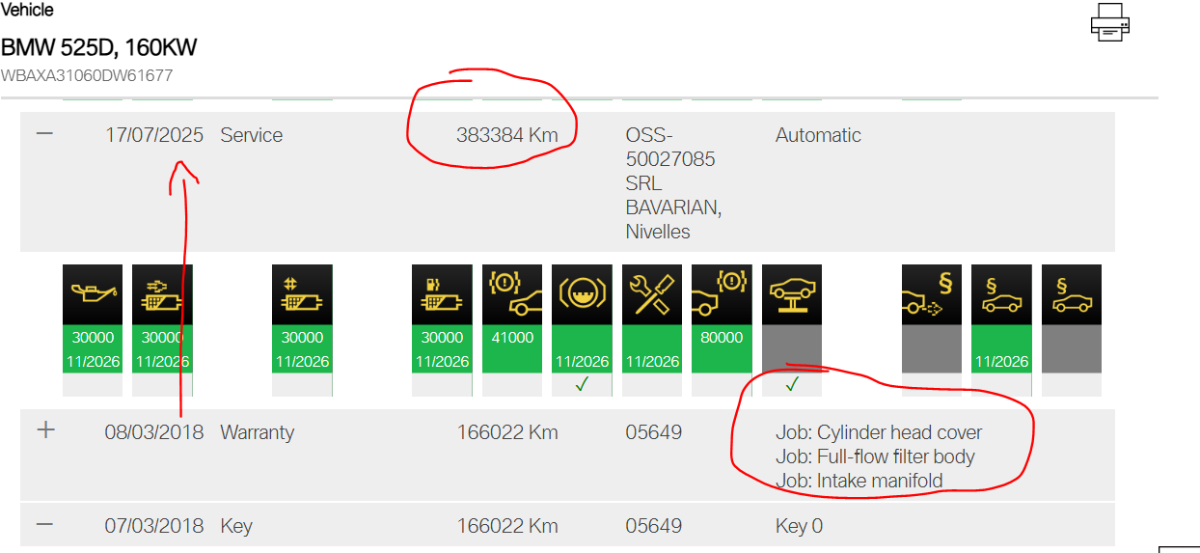Click the VIN number WBAXA31060DW61677
1200x553 pixels.
coord(86,75)
